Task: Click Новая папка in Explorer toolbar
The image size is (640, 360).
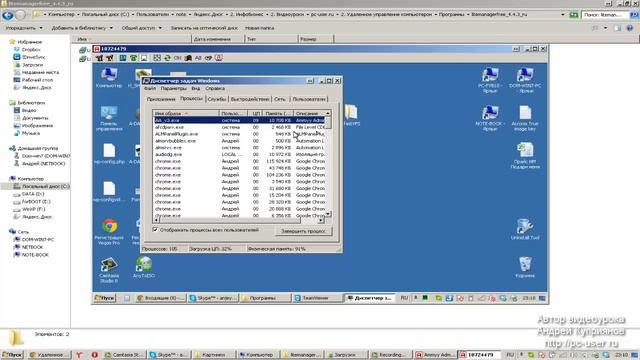Action: coord(260,28)
